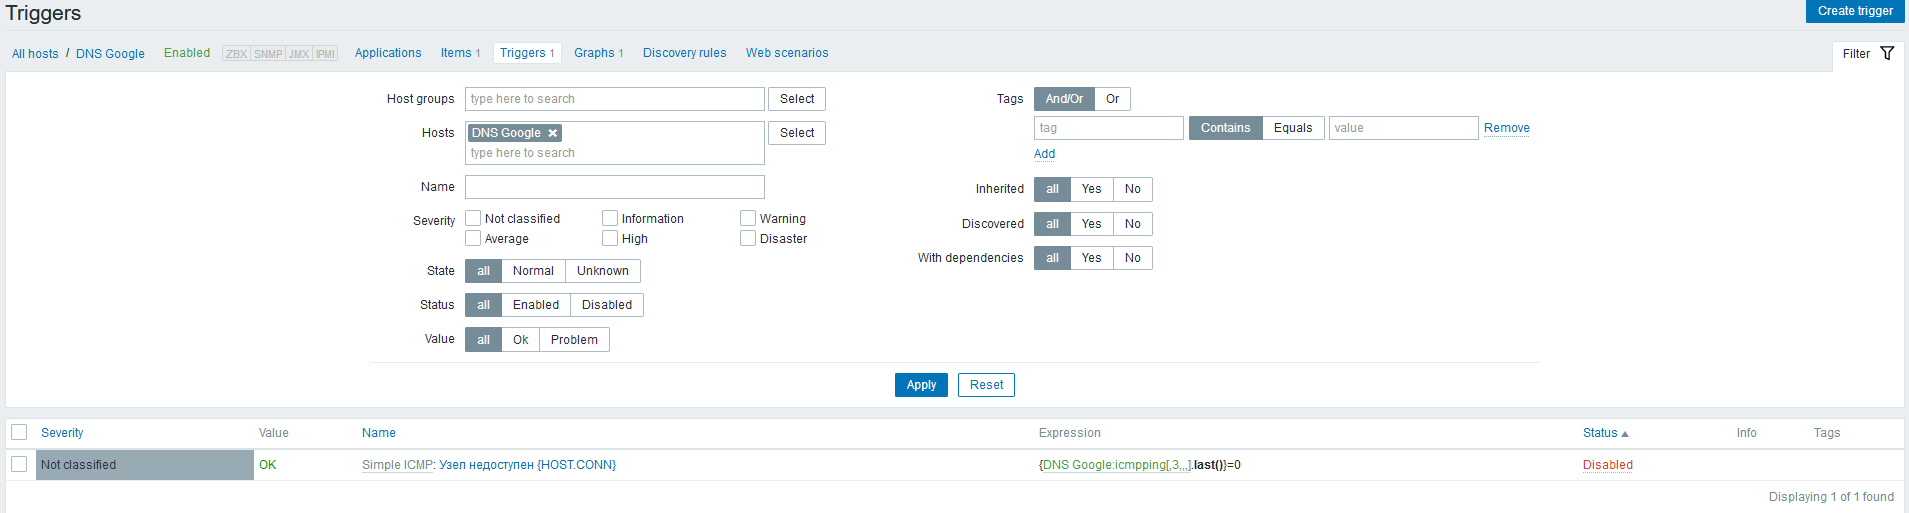Tick the Disaster severity checkbox
1909x513 pixels.
click(x=748, y=238)
